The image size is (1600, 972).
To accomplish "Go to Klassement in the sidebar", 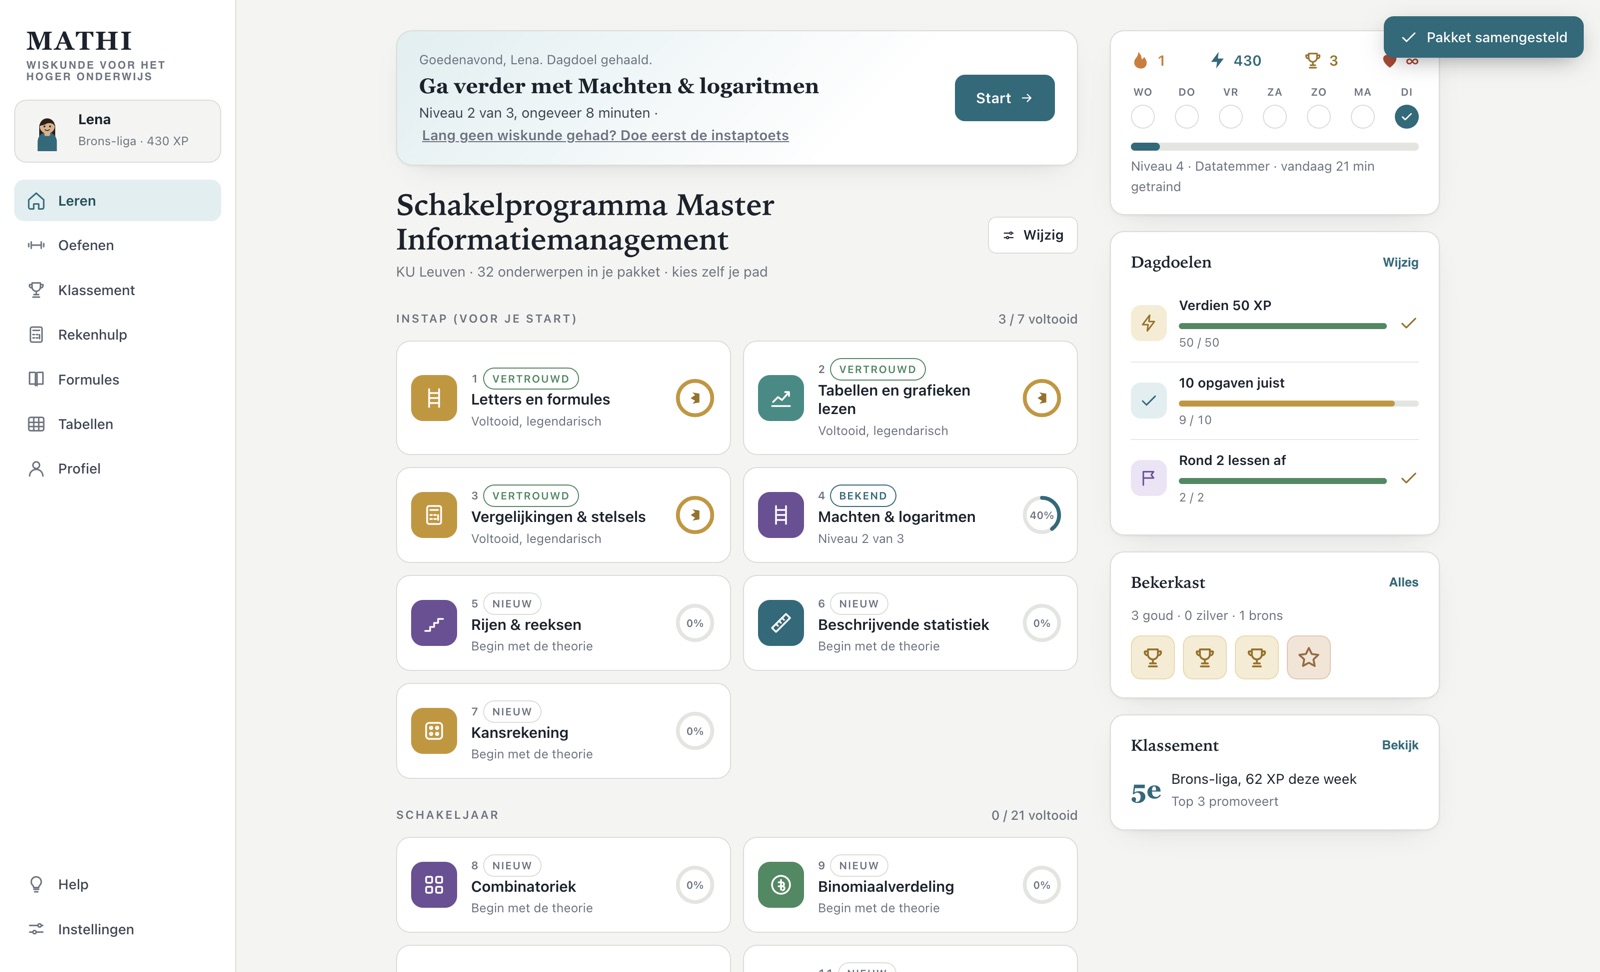I will pyautogui.click(x=118, y=290).
